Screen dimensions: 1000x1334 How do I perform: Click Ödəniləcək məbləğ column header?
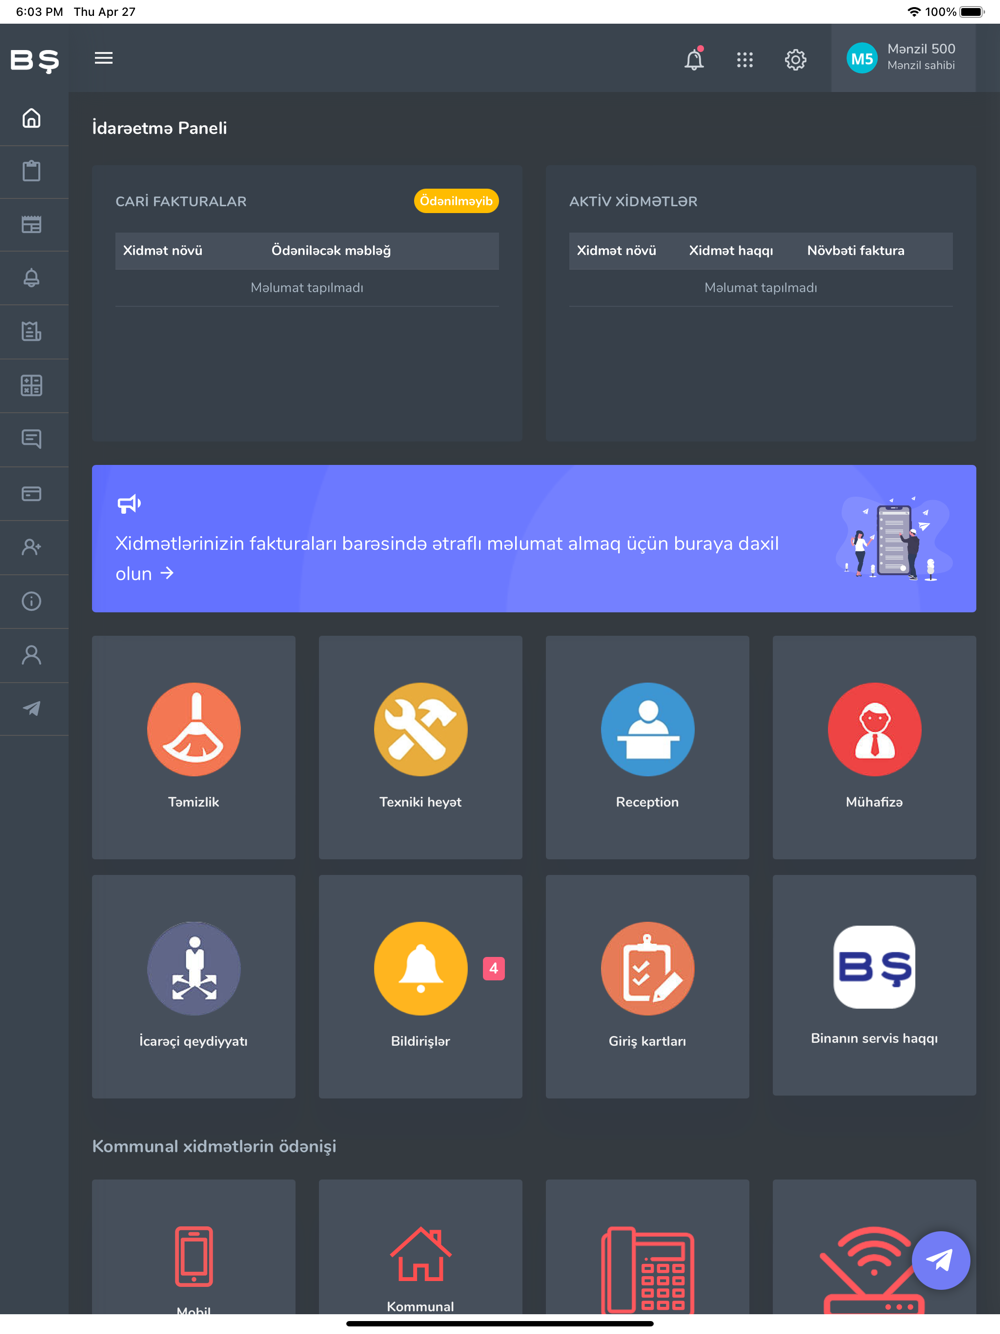click(331, 251)
